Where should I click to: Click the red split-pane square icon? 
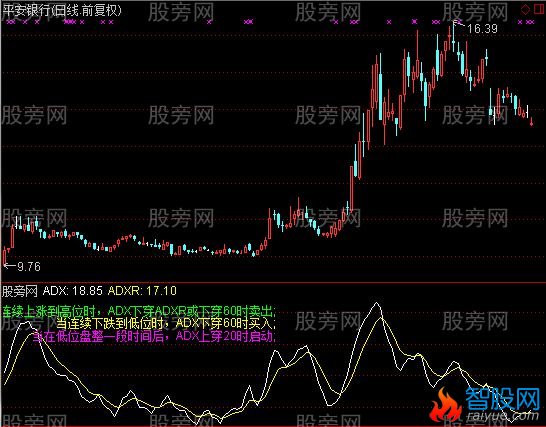point(539,9)
